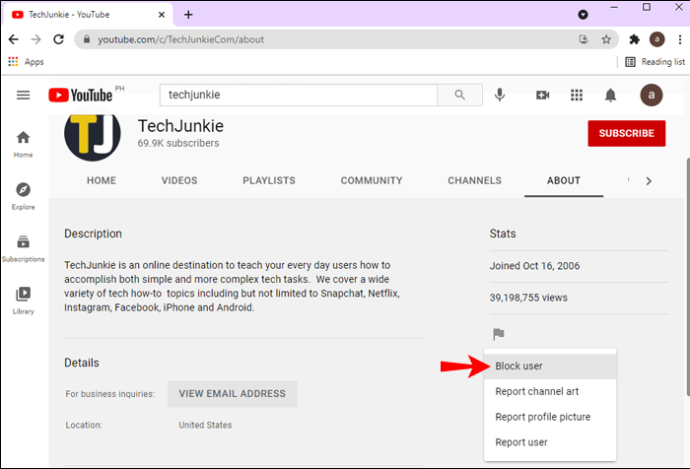Viewport: 690px width, 469px height.
Task: Switch to the COMMUNITY channel tab
Action: pyautogui.click(x=371, y=180)
